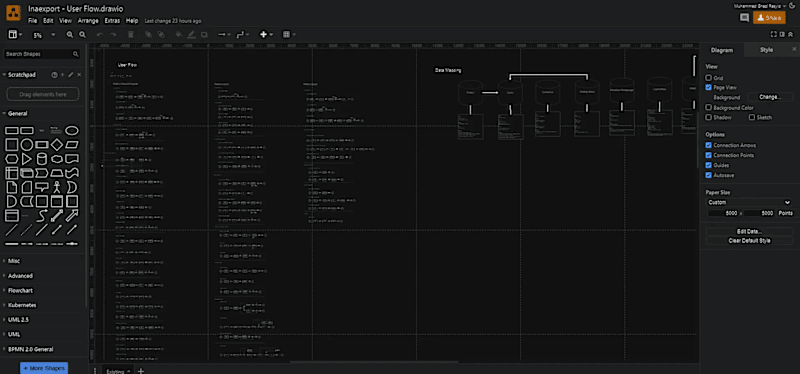
Task: Zoom in with the magnifier plus icon
Action: [70, 35]
